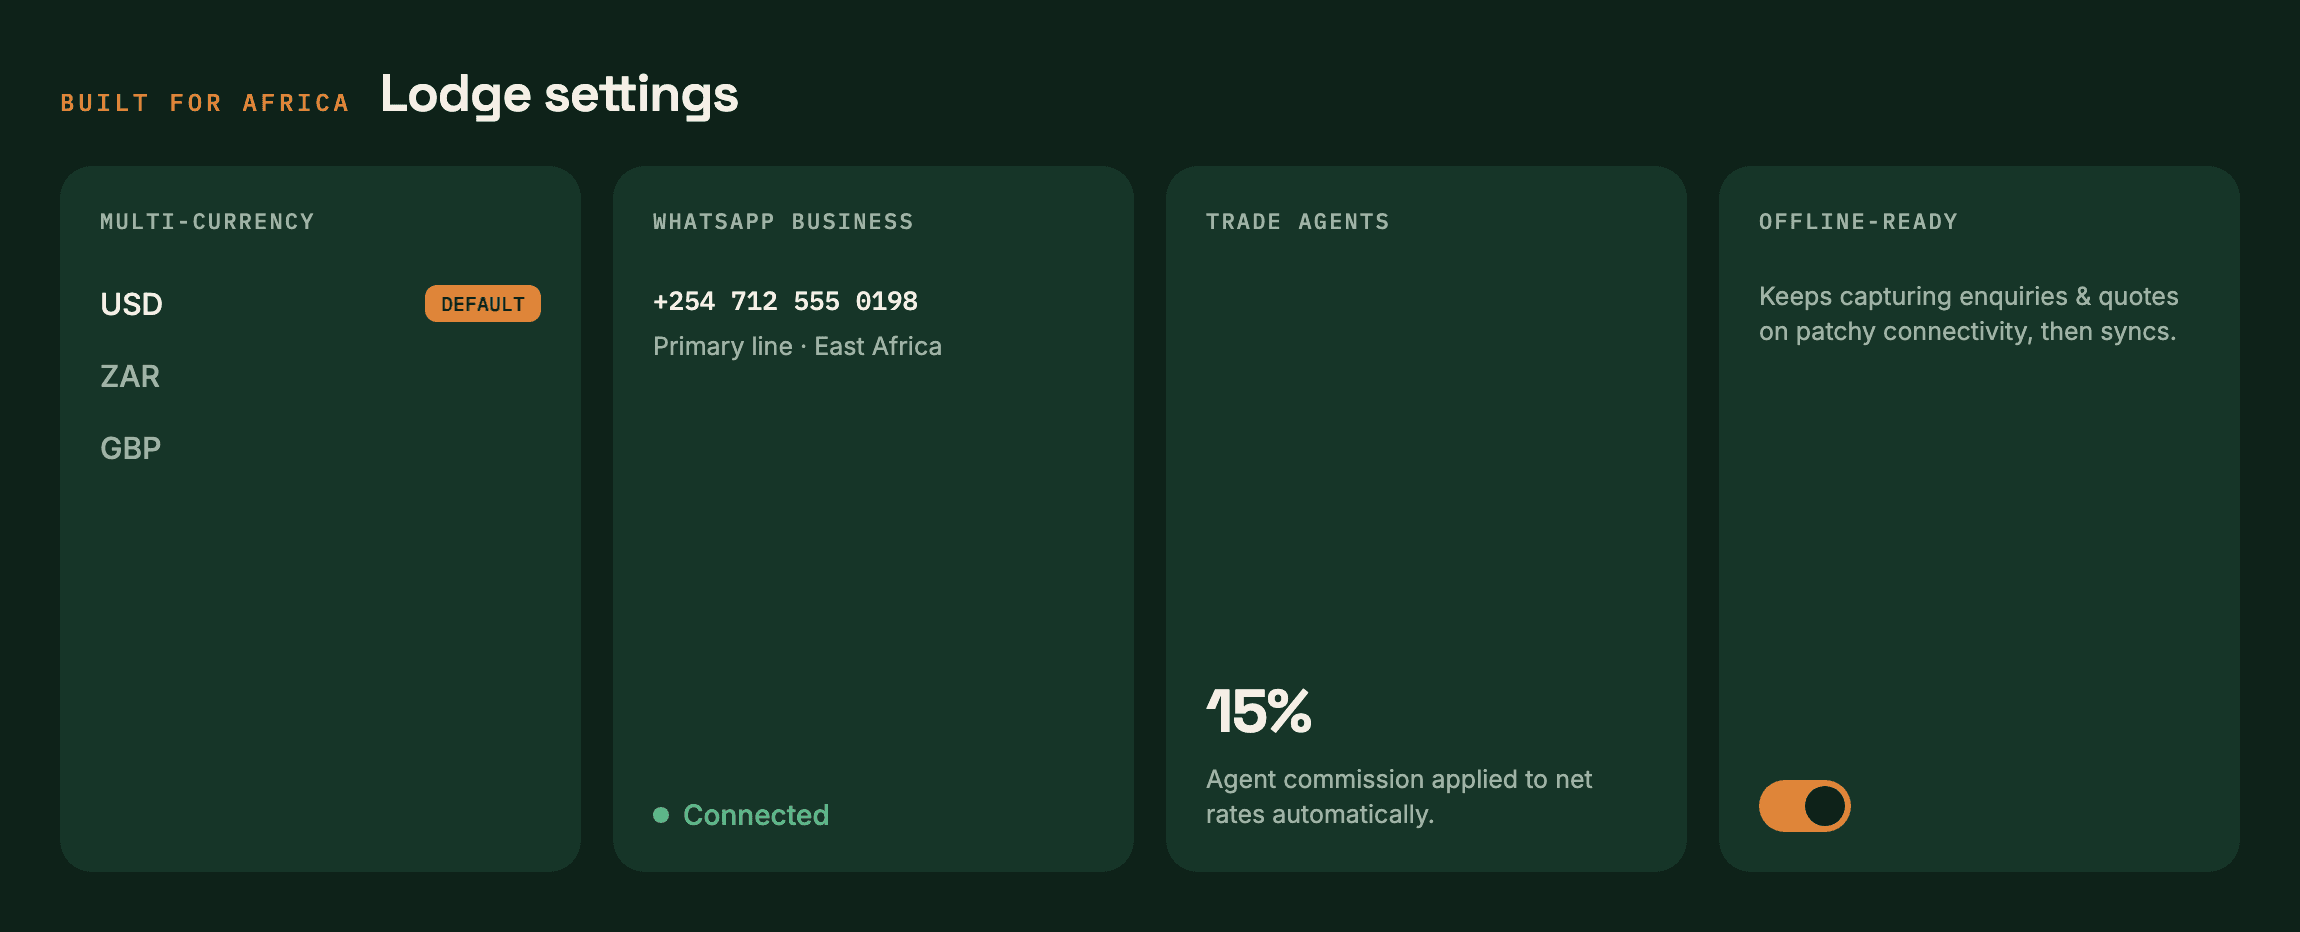Open the WhatsApp Business card heading
2300x932 pixels.
pyautogui.click(x=783, y=222)
